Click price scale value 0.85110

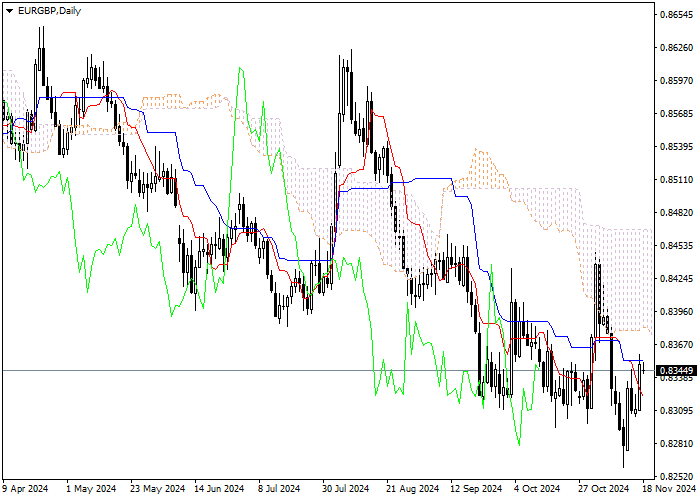[x=677, y=180]
